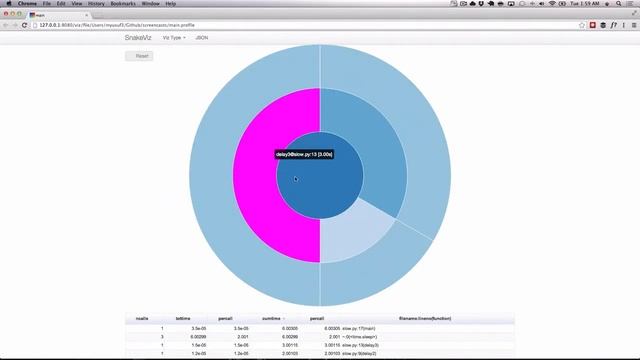640x360 pixels.
Task: Sort by filename:lineno(function) column header
Action: (x=425, y=318)
